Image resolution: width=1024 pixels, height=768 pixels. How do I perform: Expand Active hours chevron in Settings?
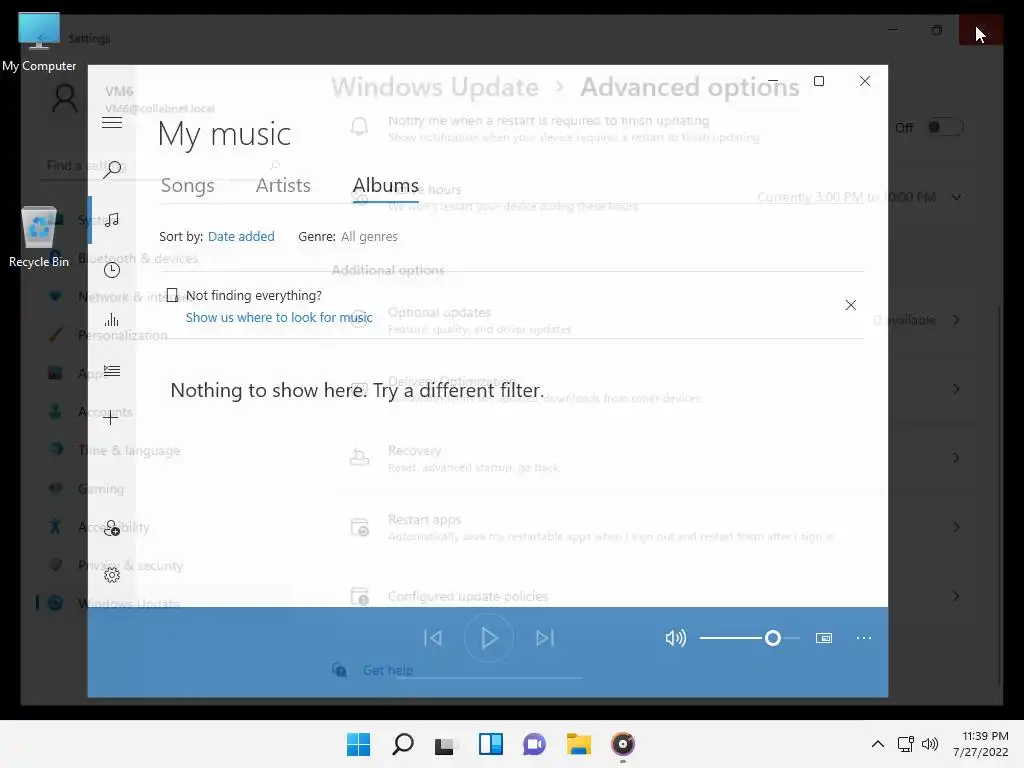[x=956, y=197]
